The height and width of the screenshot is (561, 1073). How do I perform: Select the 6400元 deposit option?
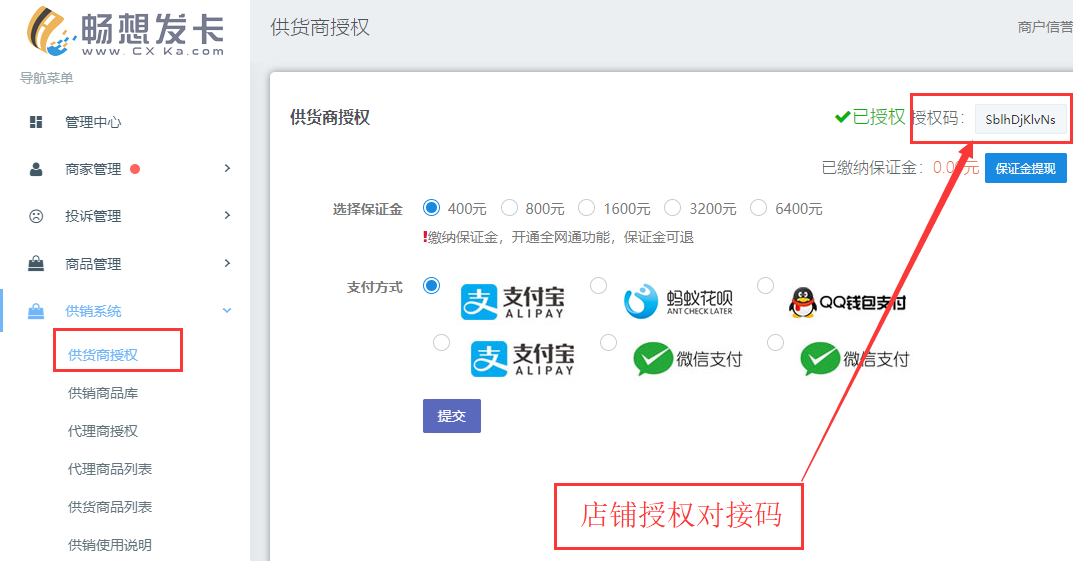click(x=758, y=207)
